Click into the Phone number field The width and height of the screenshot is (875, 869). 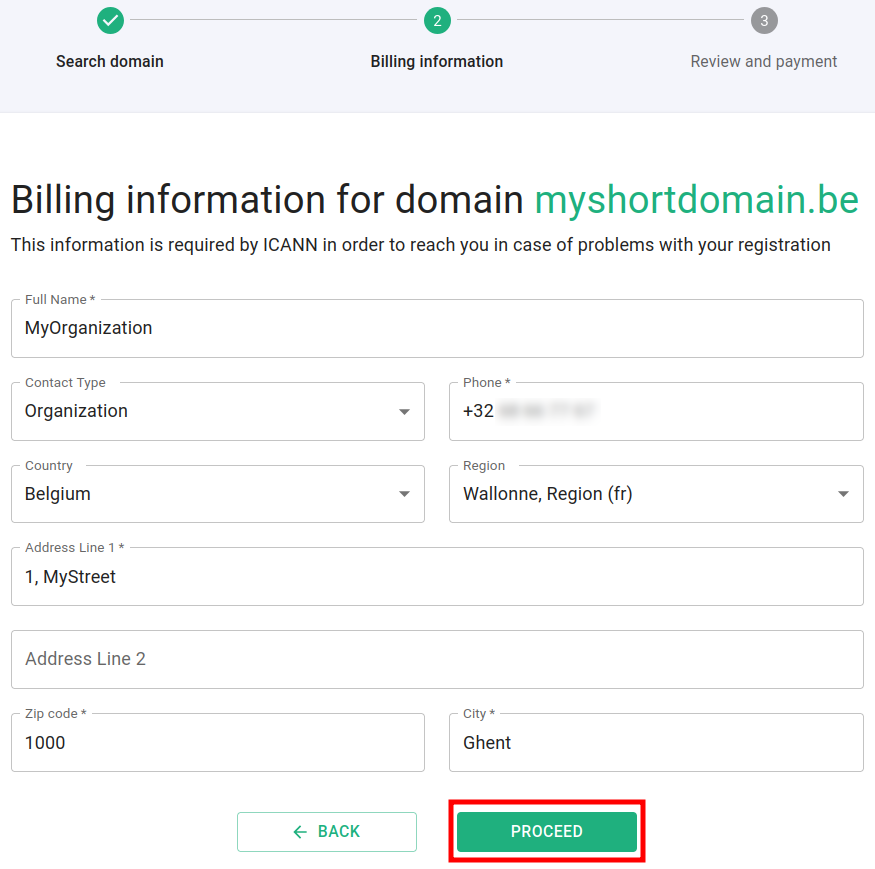[656, 411]
